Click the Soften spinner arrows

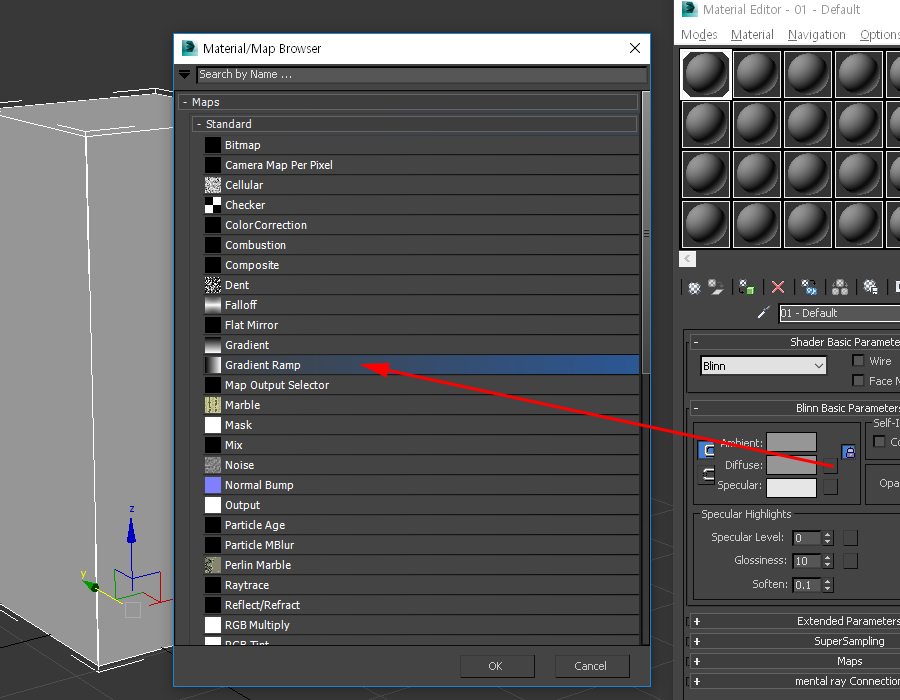click(827, 585)
